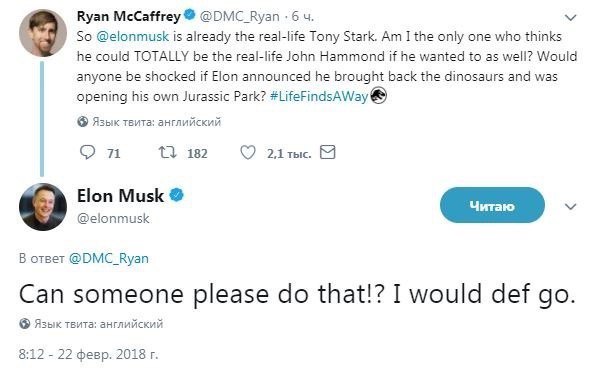Open the @elonmusk mention link
613x375 pixels.
[x=133, y=36]
